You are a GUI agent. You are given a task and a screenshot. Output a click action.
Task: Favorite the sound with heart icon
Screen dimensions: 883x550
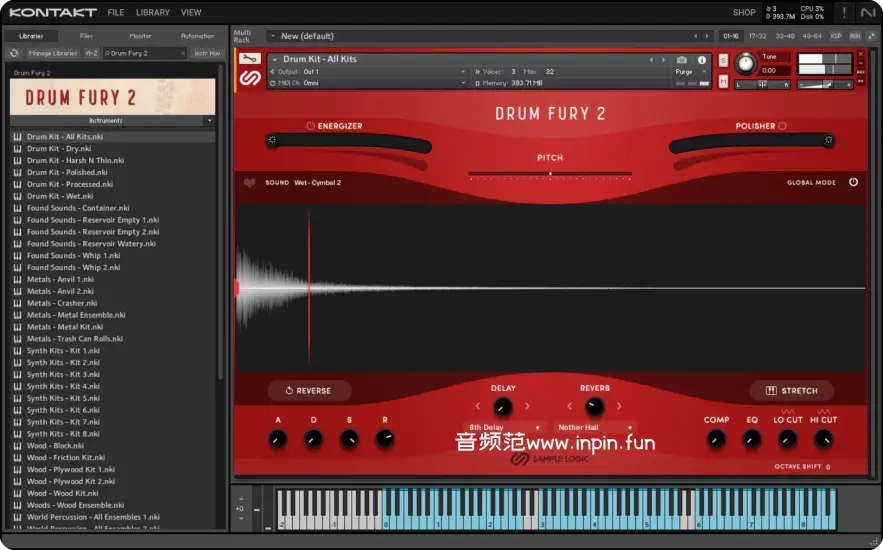point(249,183)
